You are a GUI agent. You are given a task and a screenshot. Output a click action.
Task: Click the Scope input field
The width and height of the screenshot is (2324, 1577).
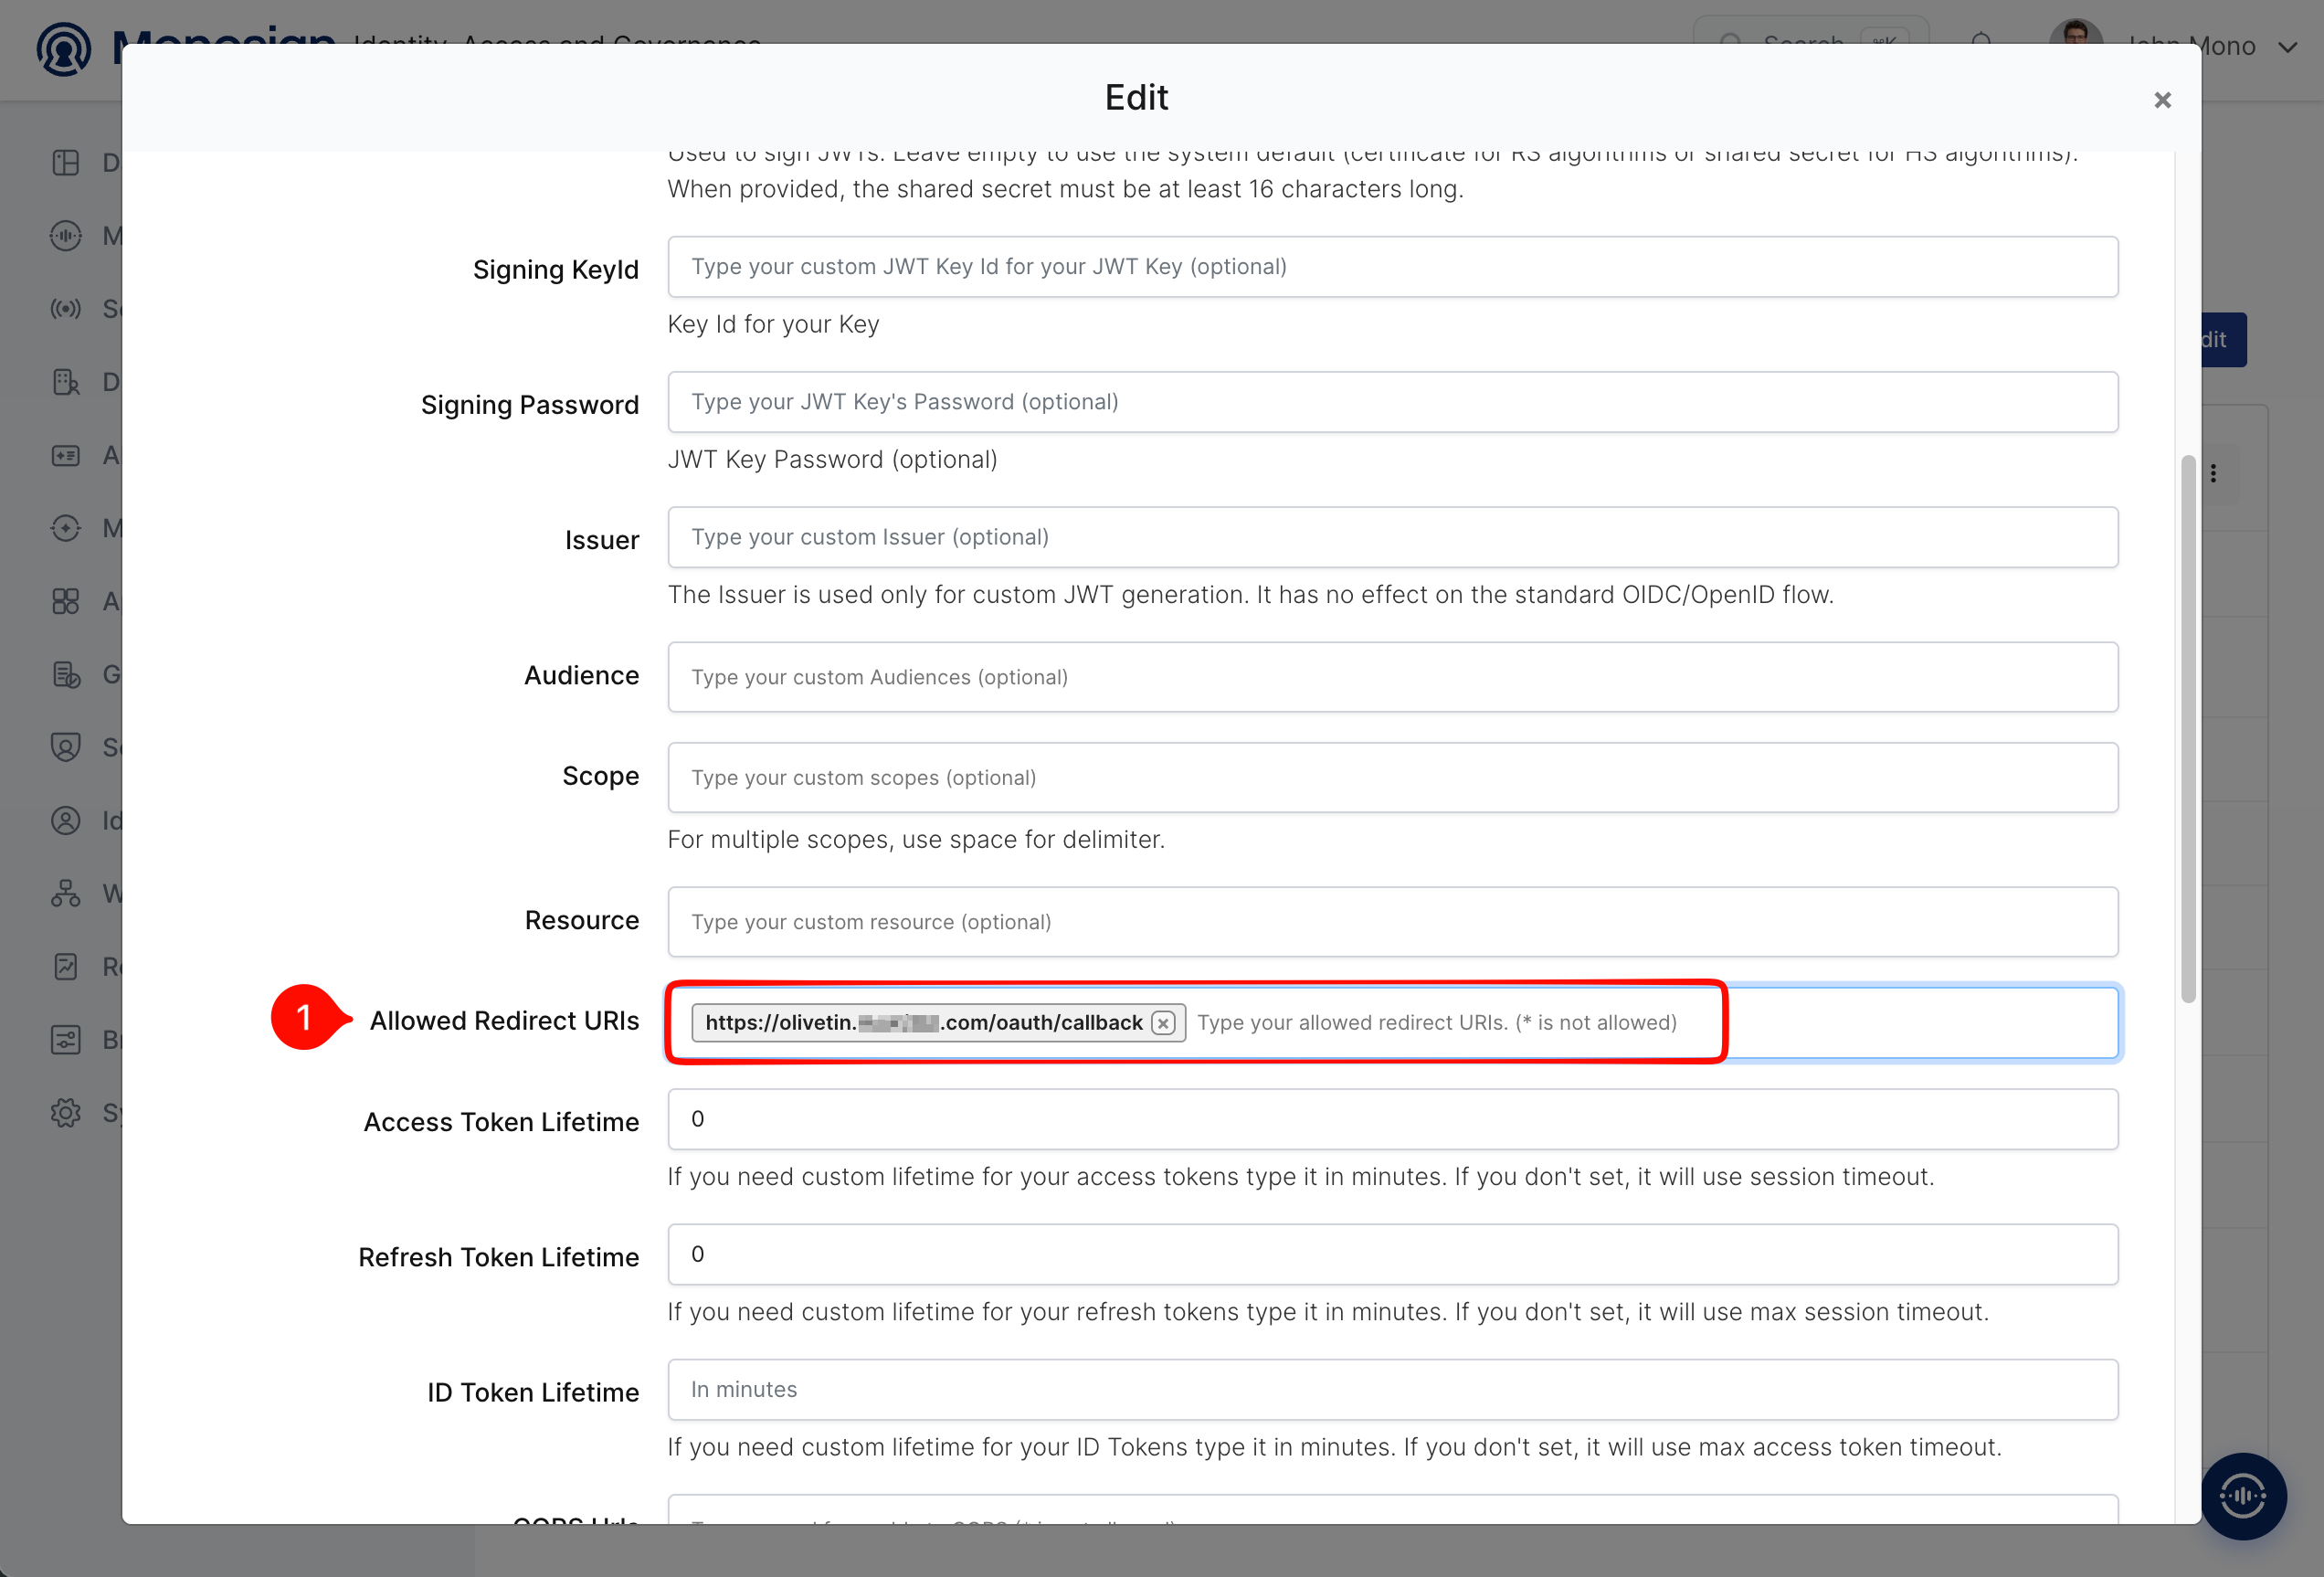(1392, 777)
